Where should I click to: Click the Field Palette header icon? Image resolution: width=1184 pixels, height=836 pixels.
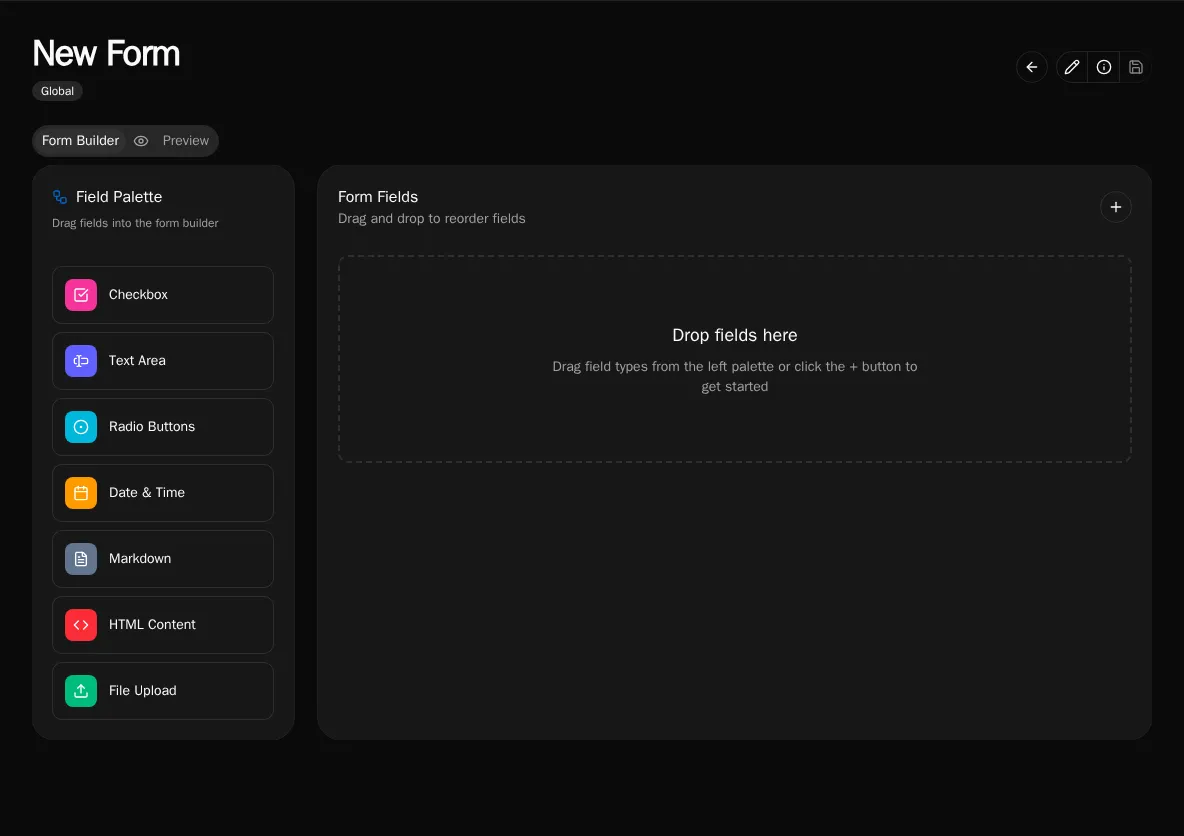(x=60, y=197)
